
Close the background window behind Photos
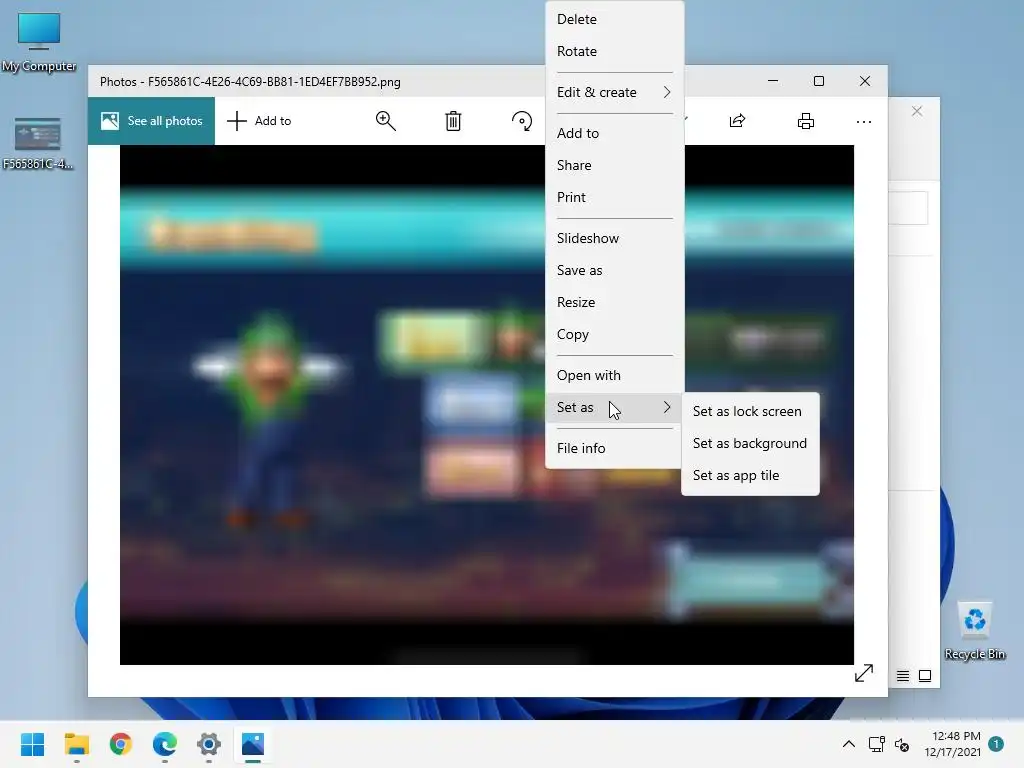click(x=917, y=111)
